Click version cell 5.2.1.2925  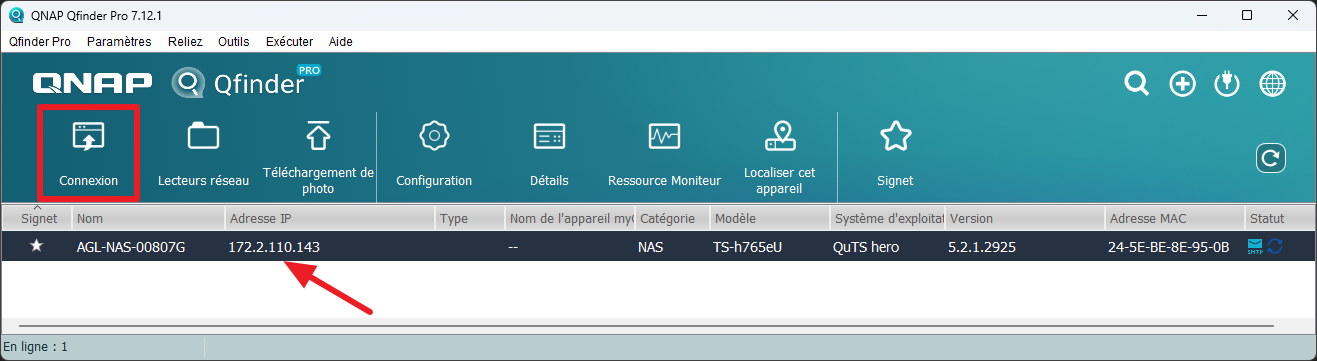pos(982,246)
